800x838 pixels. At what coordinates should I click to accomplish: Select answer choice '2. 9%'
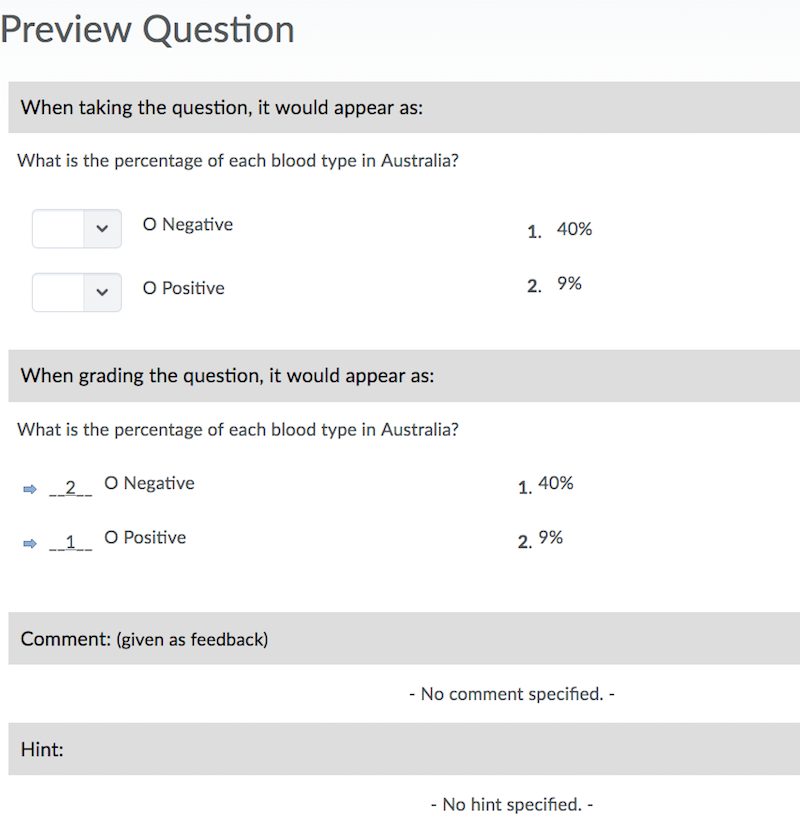(x=555, y=283)
